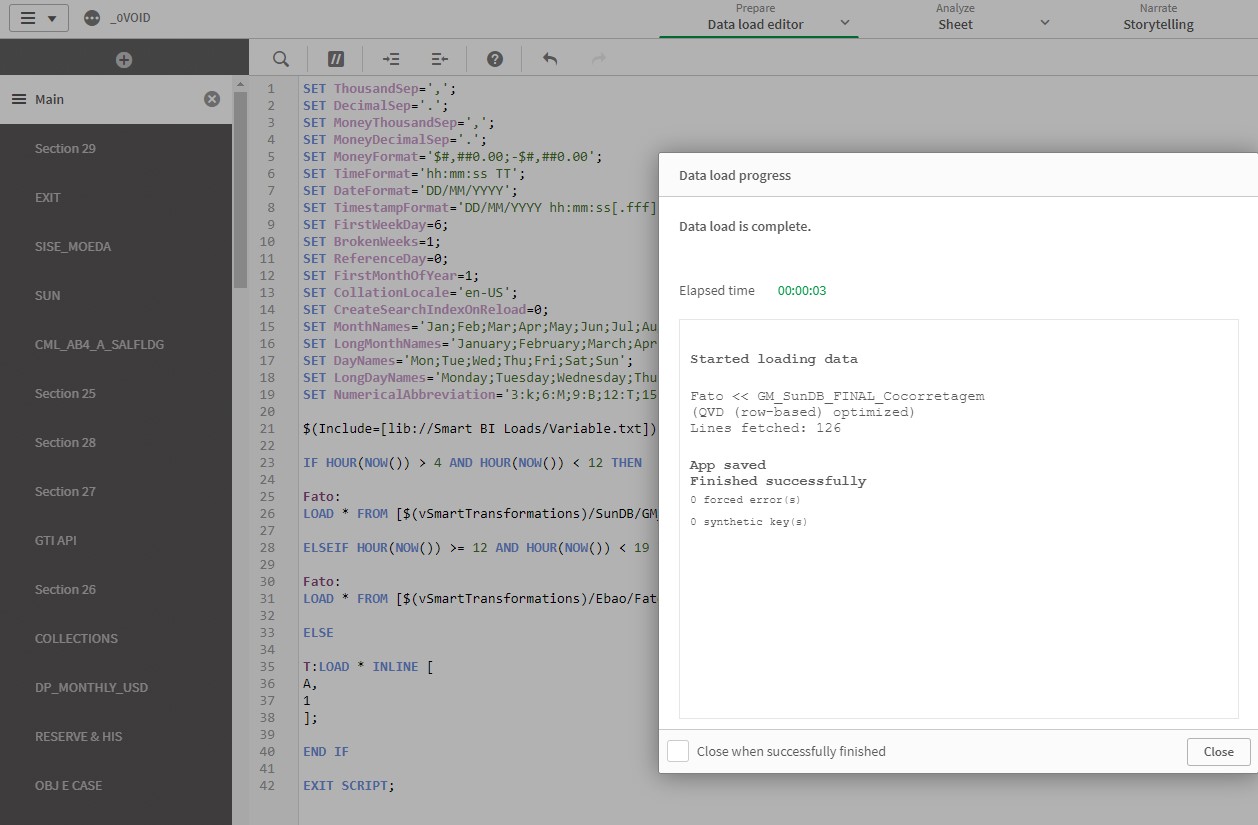Open search in script toolbar

tap(281, 59)
